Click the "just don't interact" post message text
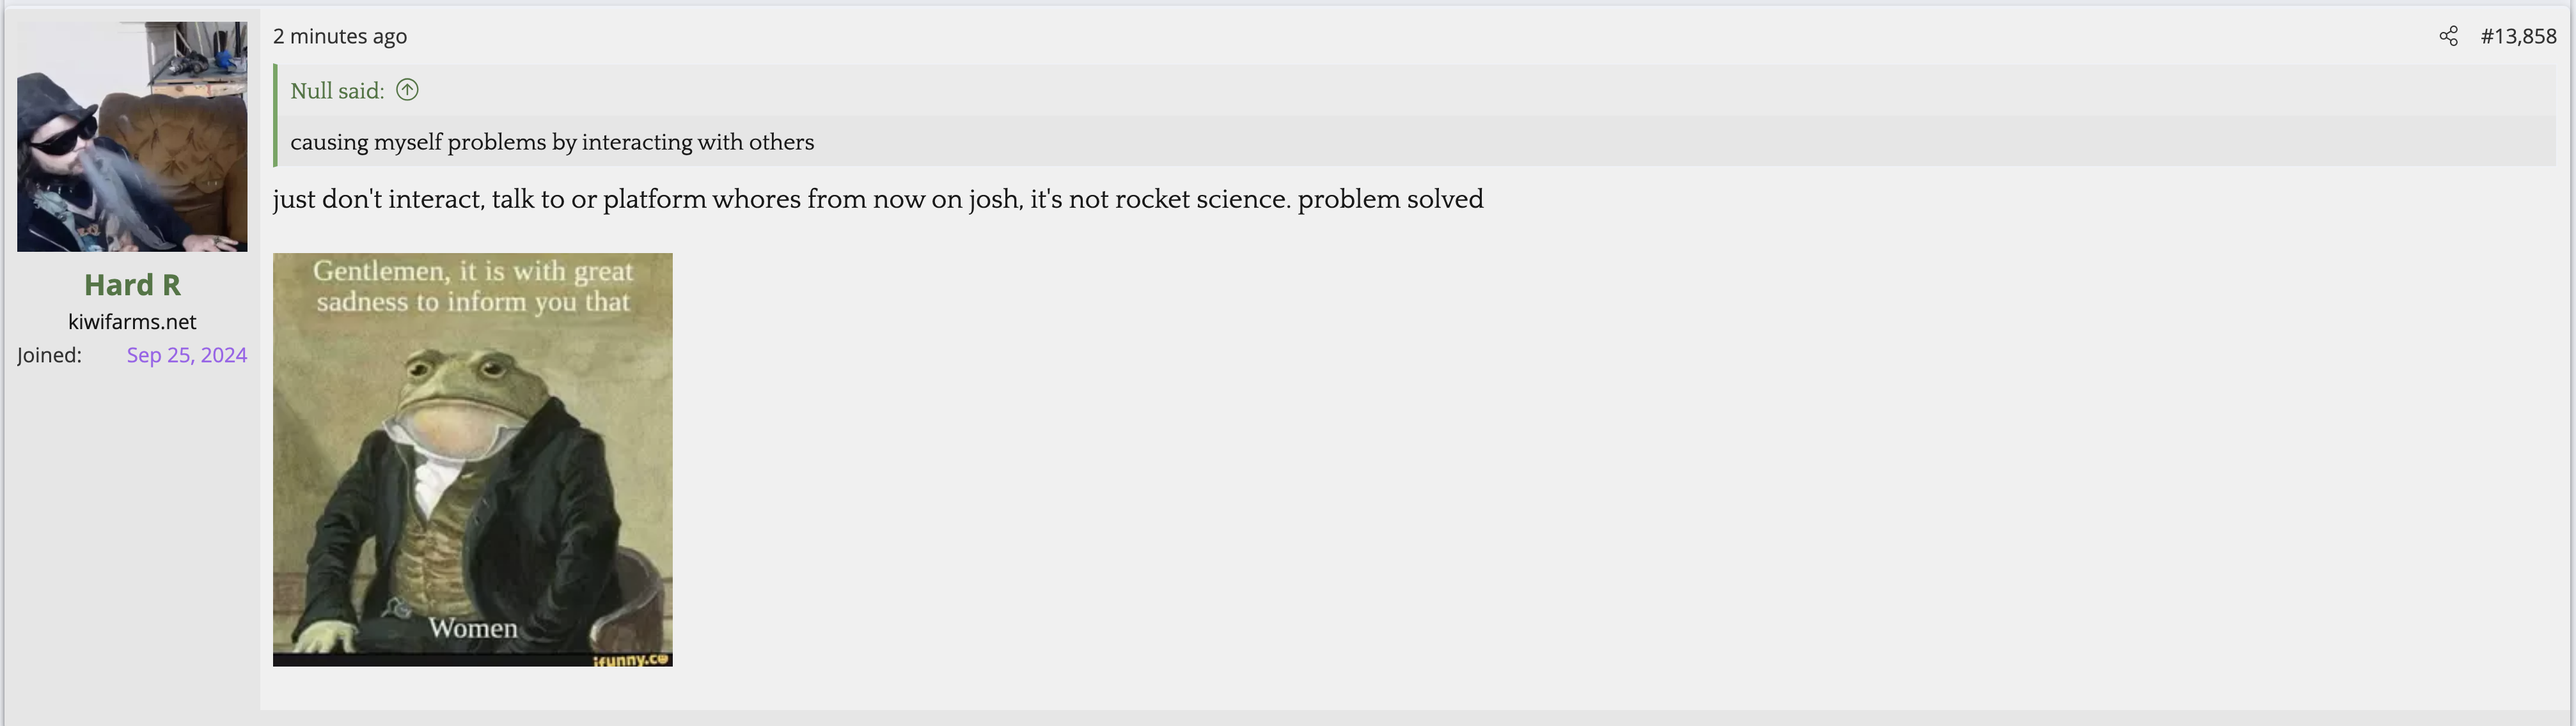Viewport: 2576px width, 726px height. click(877, 199)
